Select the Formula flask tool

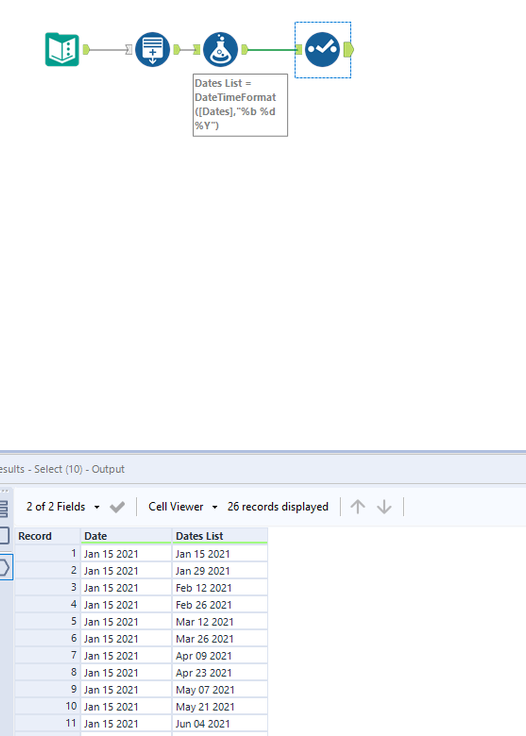pos(221,49)
